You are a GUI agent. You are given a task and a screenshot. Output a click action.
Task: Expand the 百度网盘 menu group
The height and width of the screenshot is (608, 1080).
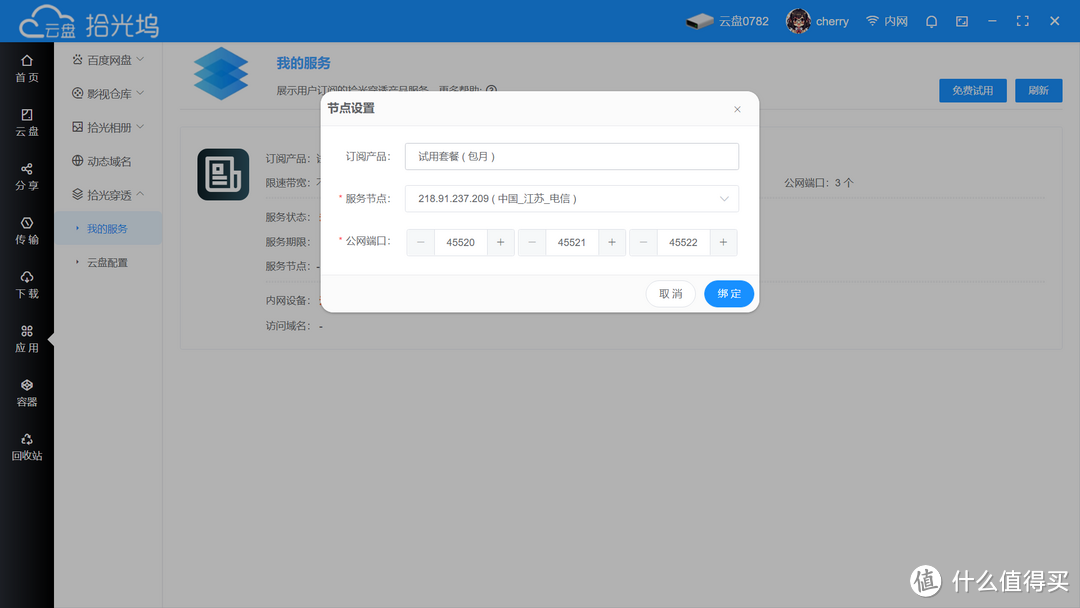coord(108,60)
